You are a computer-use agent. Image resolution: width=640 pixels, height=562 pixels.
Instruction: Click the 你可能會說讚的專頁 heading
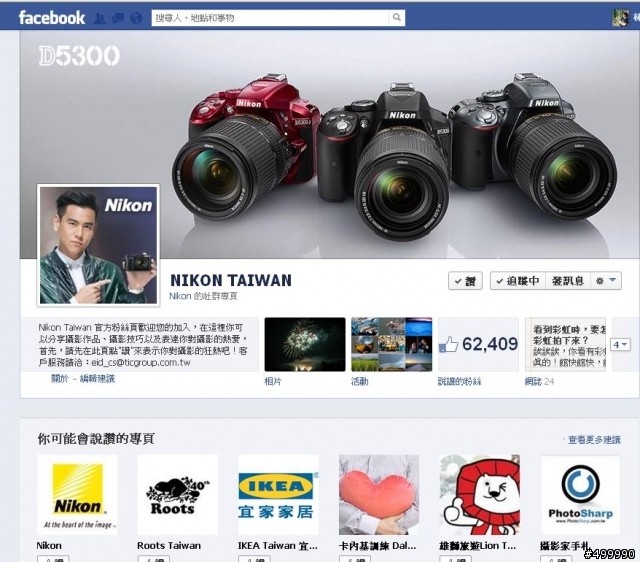96,439
